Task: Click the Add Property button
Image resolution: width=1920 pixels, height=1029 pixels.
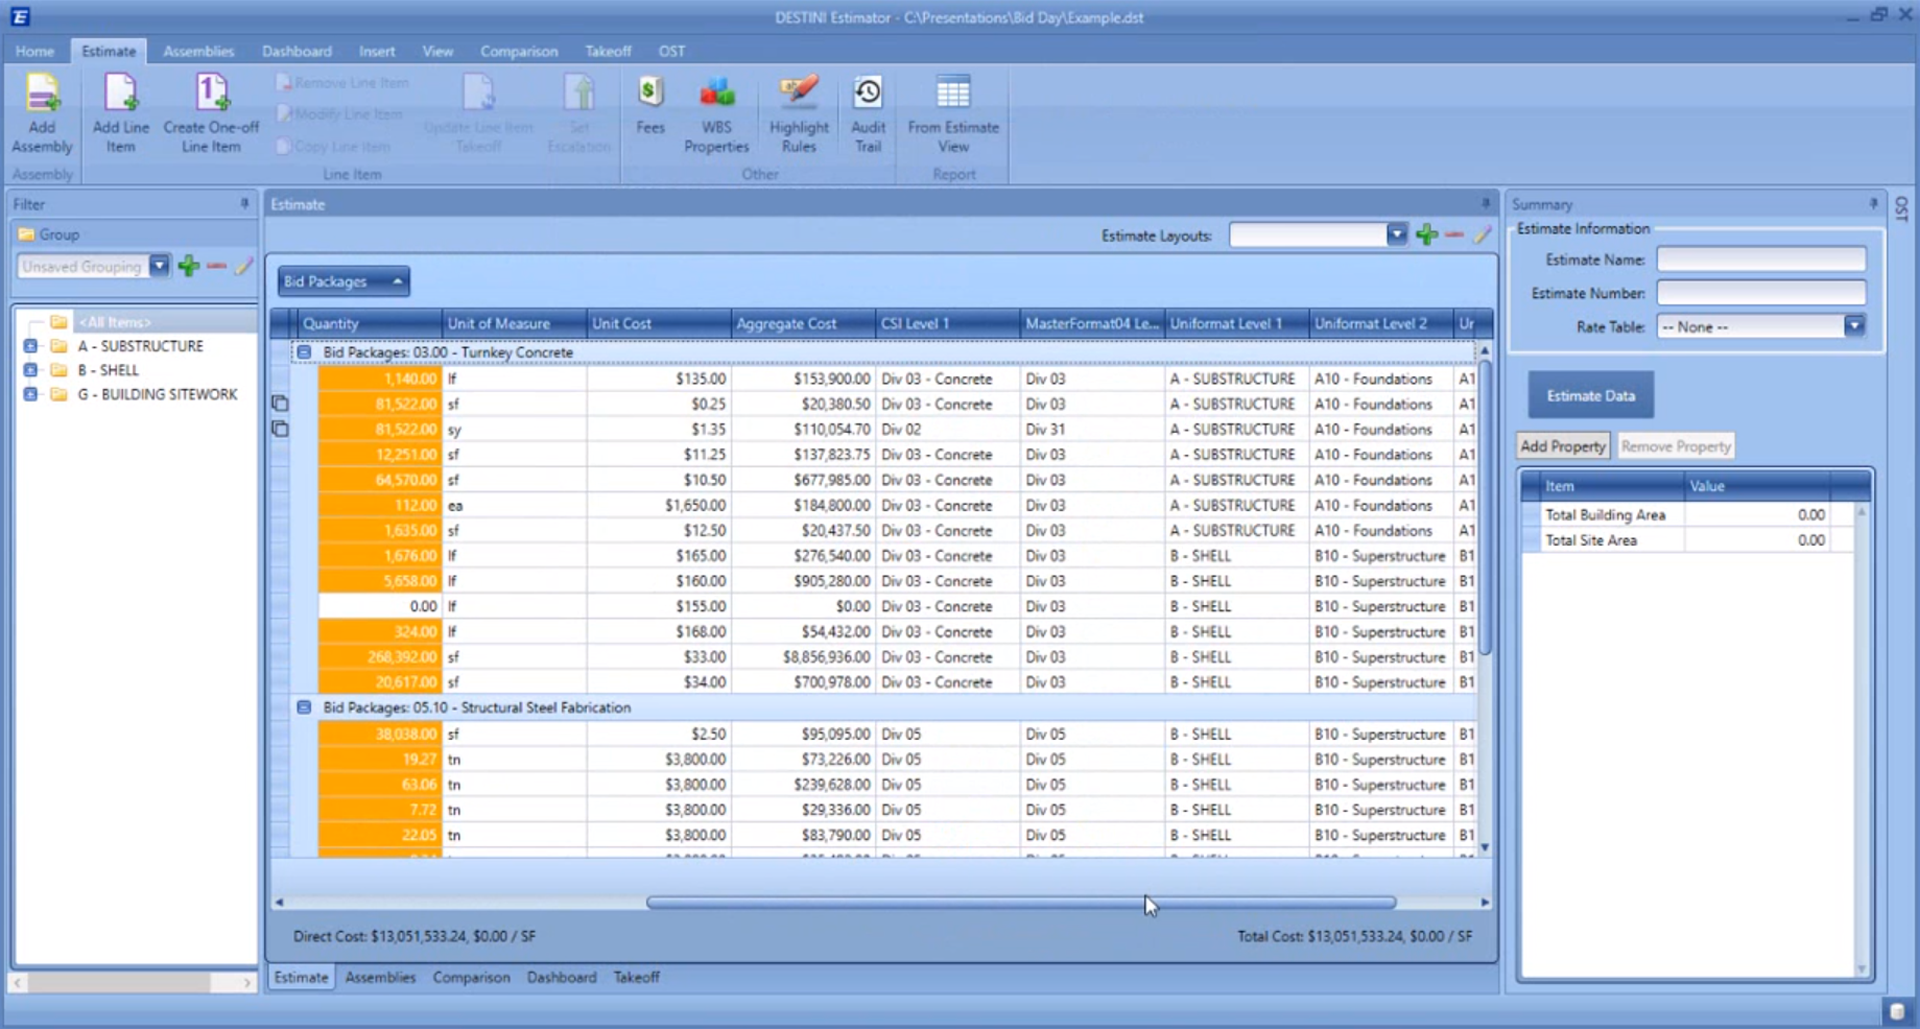Action: click(x=1562, y=446)
